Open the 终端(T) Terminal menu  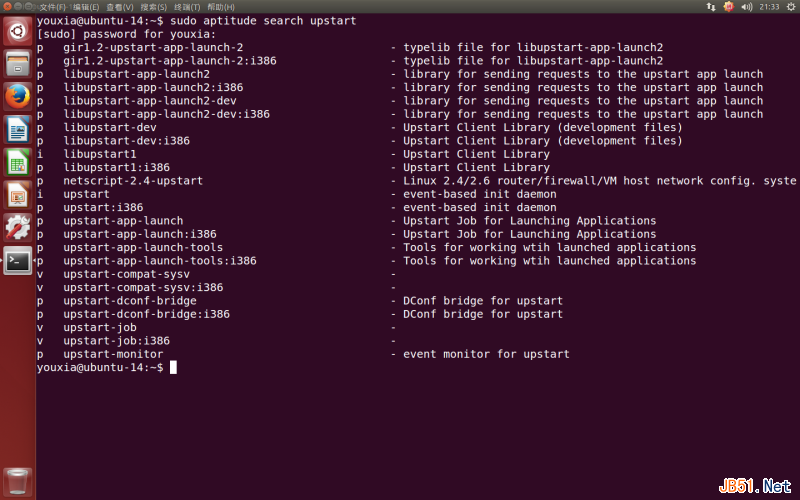[187, 7]
